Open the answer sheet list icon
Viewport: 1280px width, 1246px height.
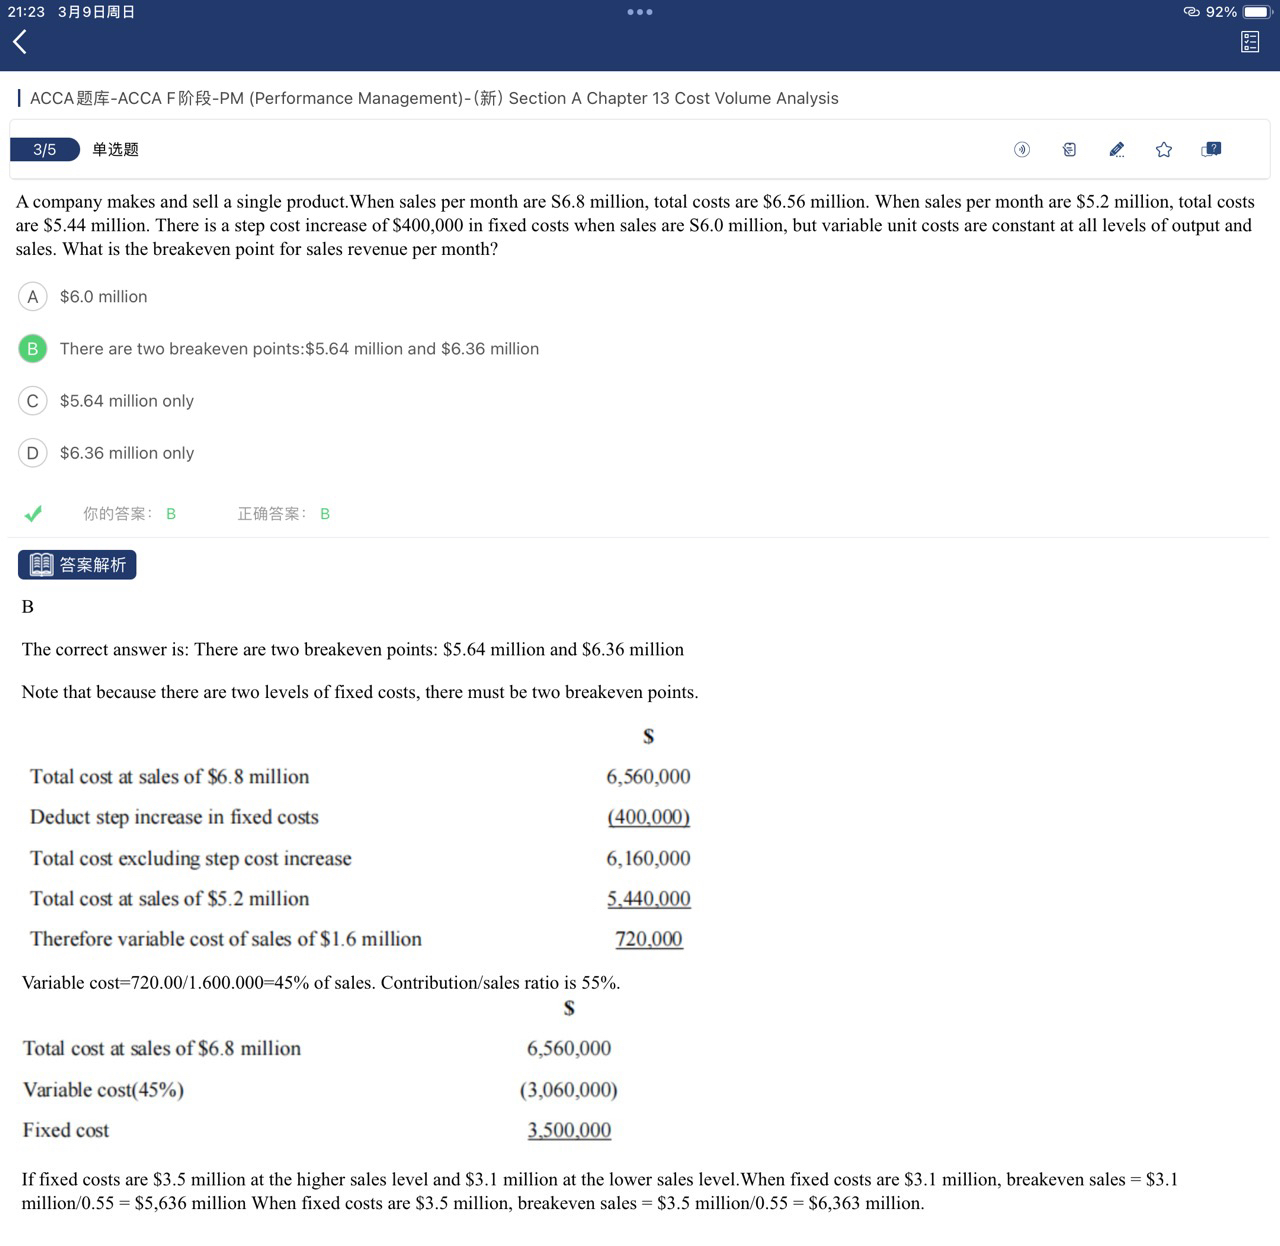(1250, 42)
